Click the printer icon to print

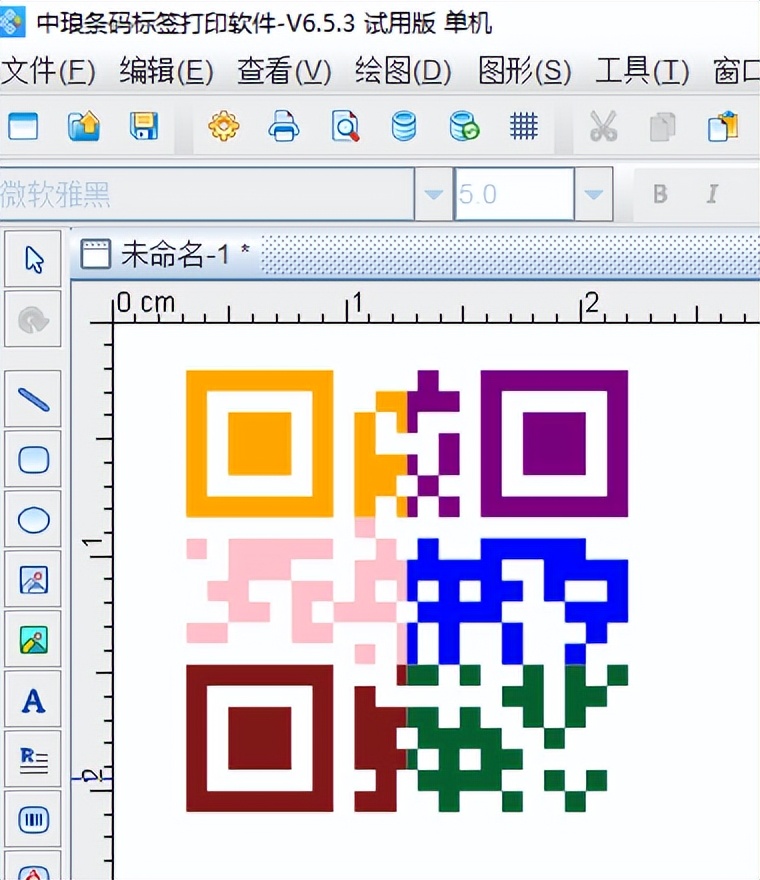[x=284, y=126]
